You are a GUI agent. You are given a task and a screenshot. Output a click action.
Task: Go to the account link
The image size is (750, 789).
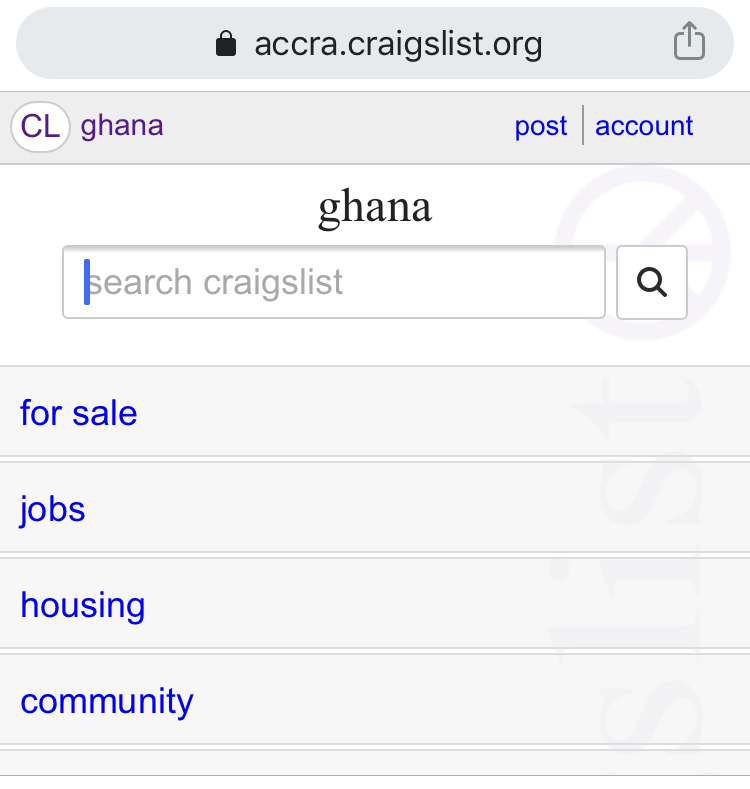coord(644,127)
